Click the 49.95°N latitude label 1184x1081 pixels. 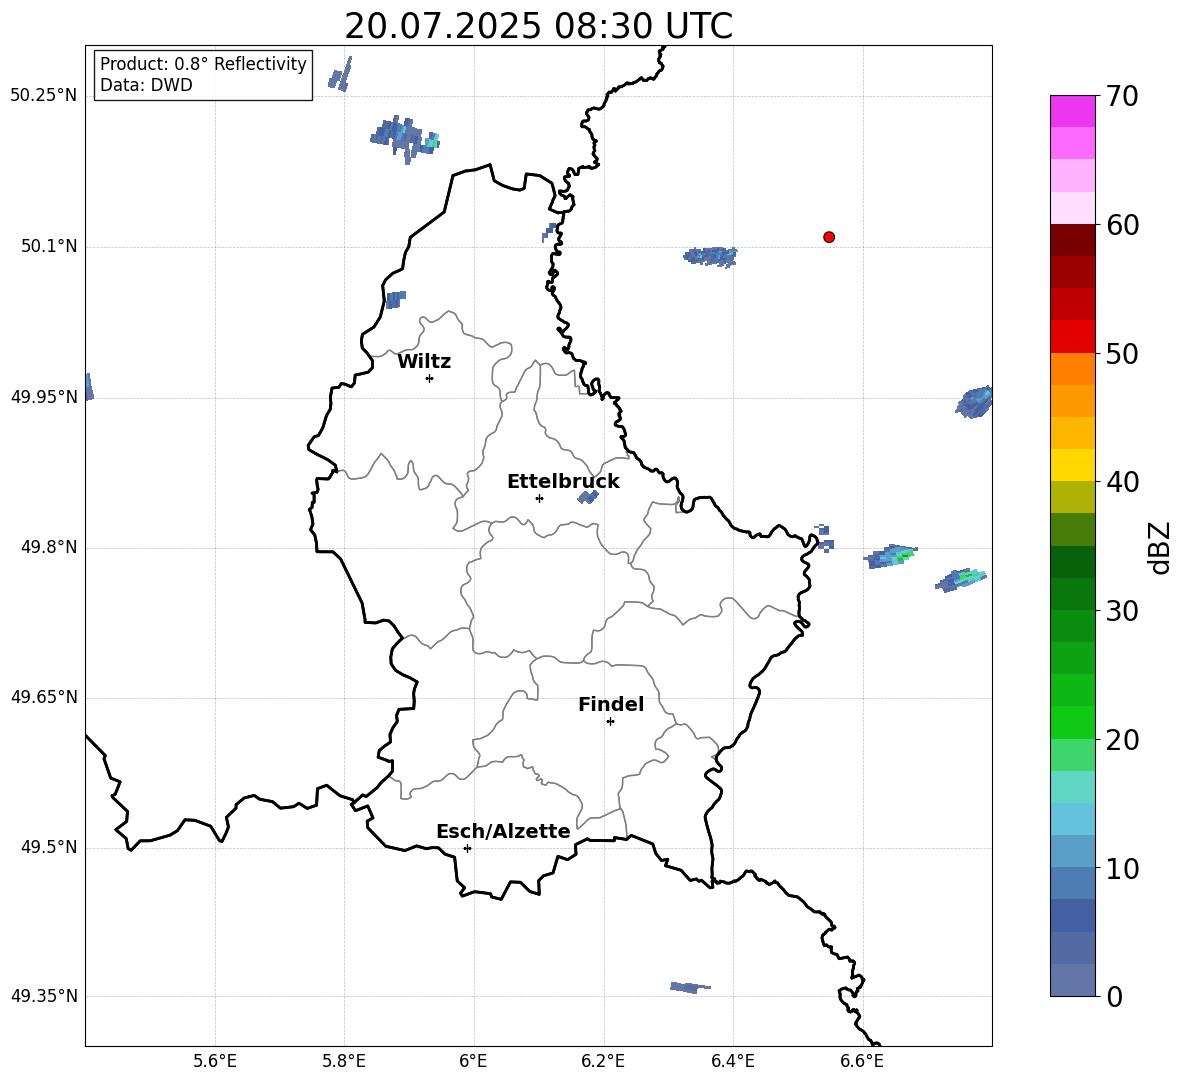(x=43, y=397)
